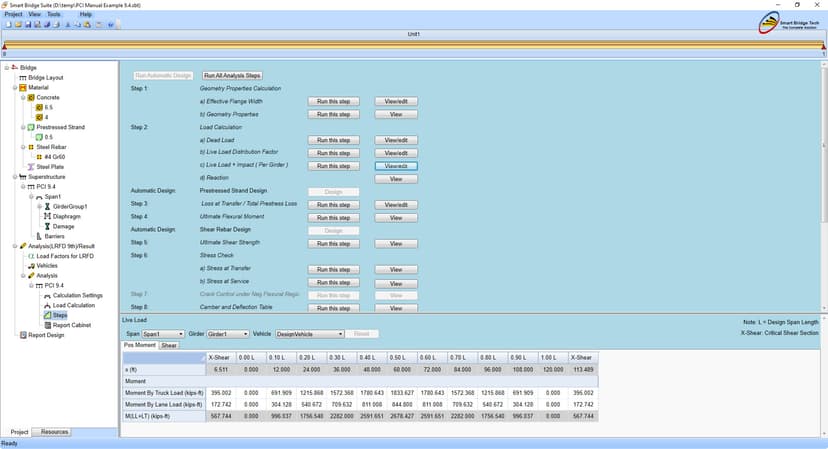Run the Ultimate Flexural Moment step
The image size is (828, 449).
click(x=333, y=218)
